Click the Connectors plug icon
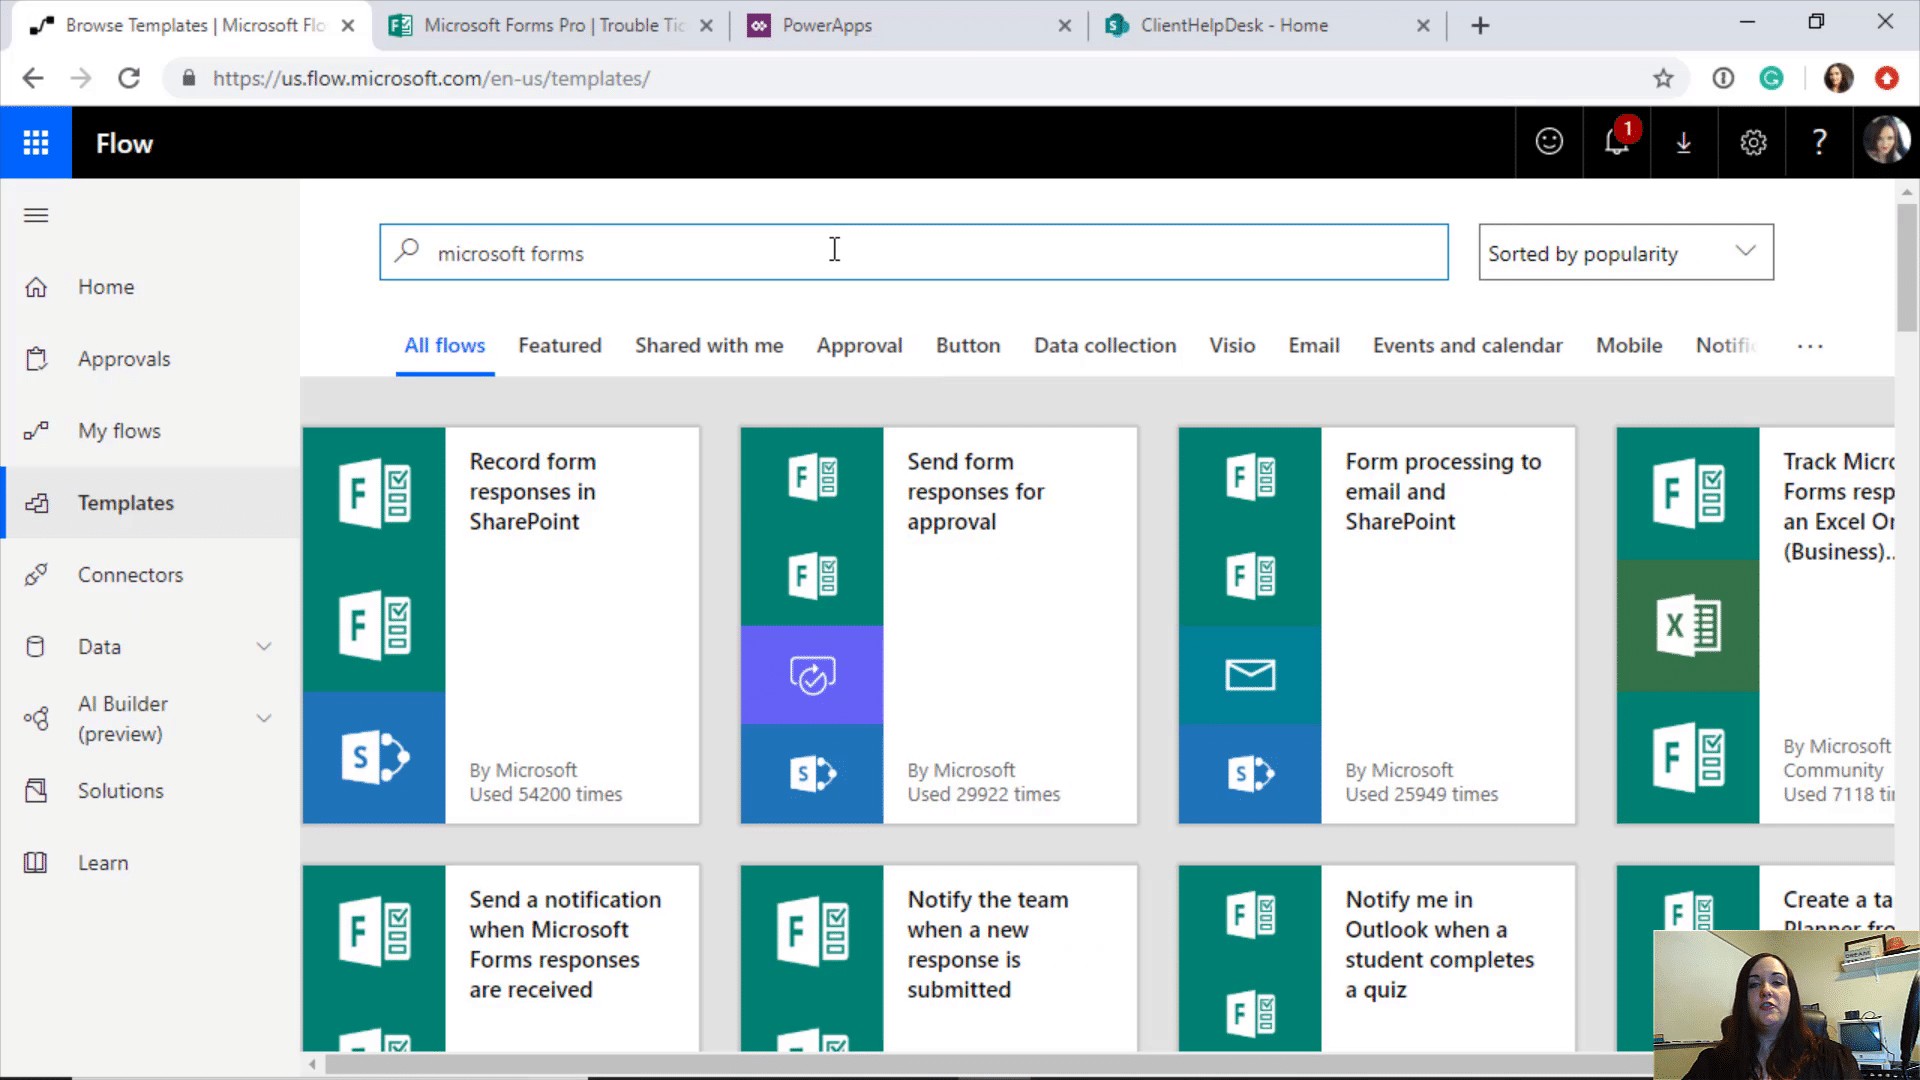 click(36, 575)
